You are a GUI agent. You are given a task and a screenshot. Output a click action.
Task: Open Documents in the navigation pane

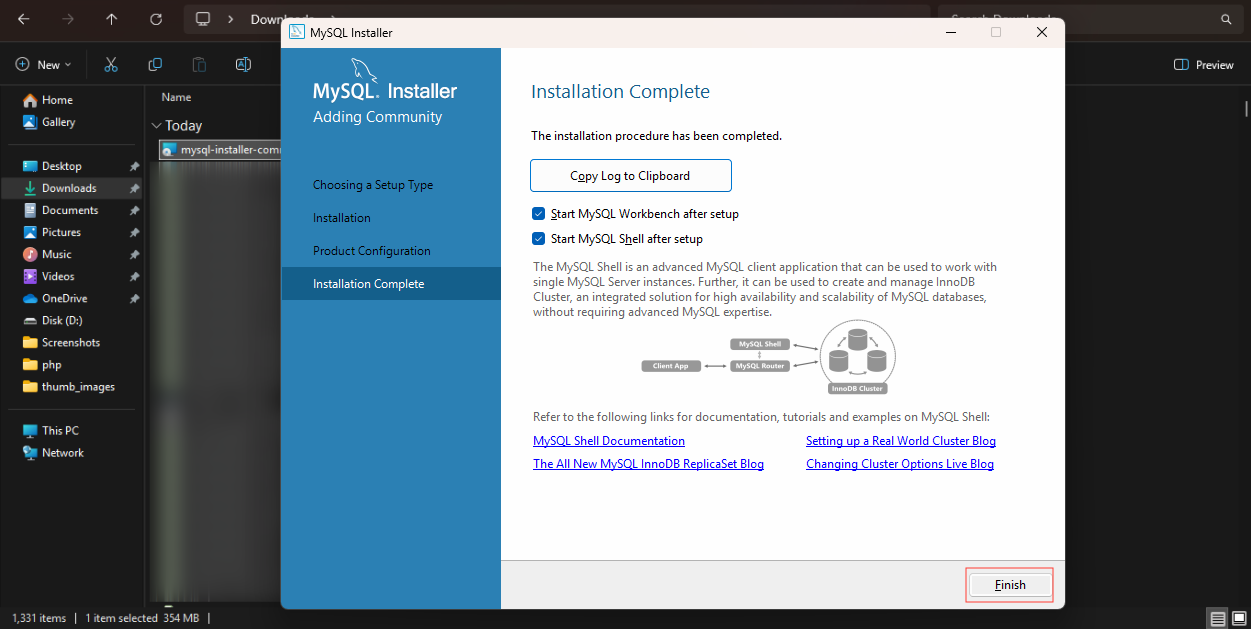coord(72,210)
